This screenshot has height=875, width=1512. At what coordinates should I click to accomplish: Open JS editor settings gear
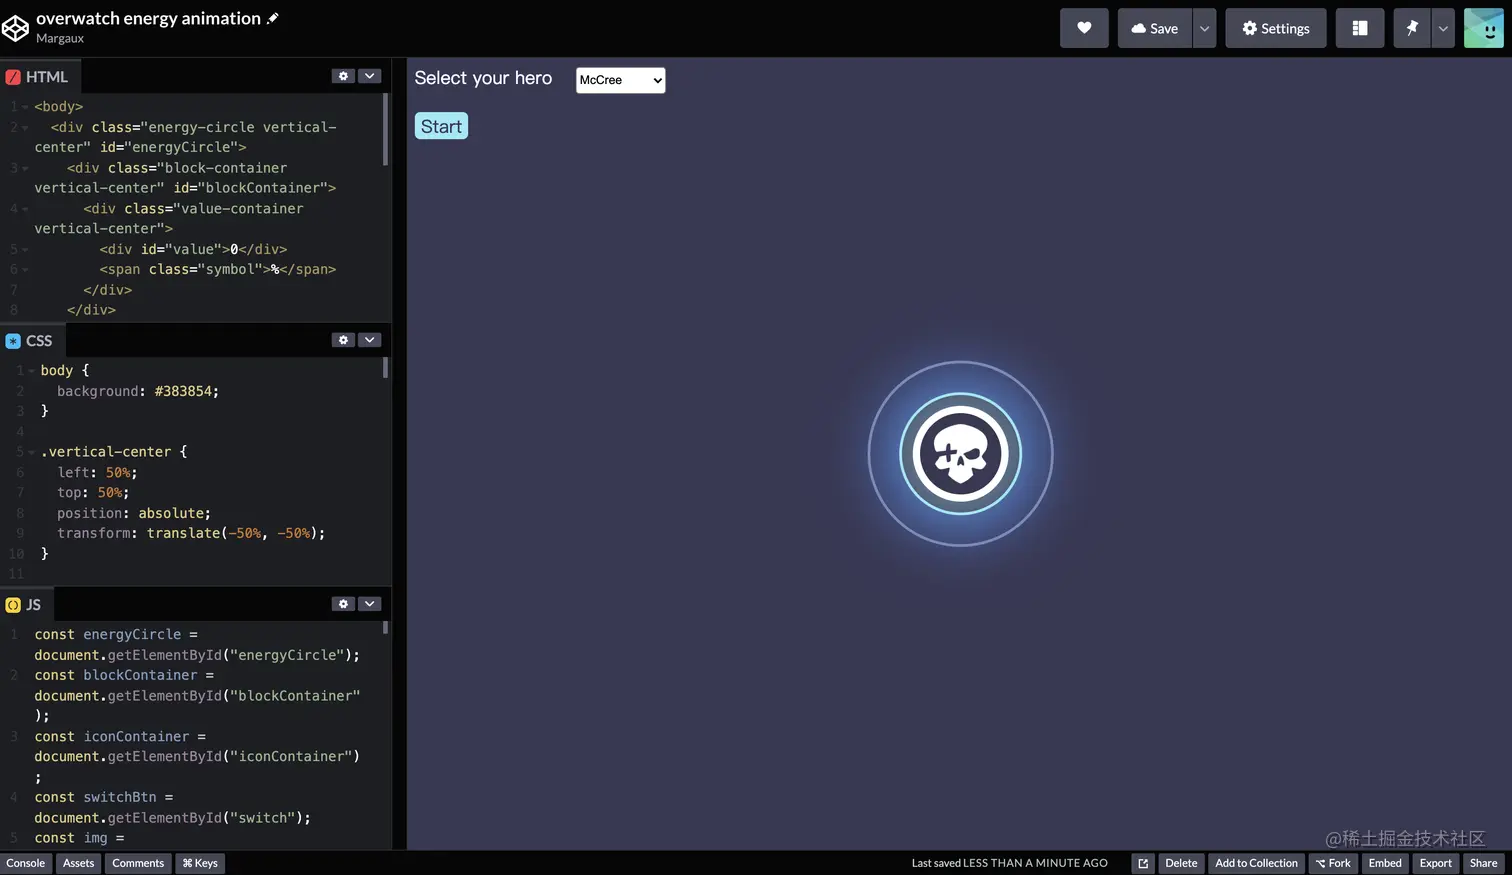coord(343,604)
